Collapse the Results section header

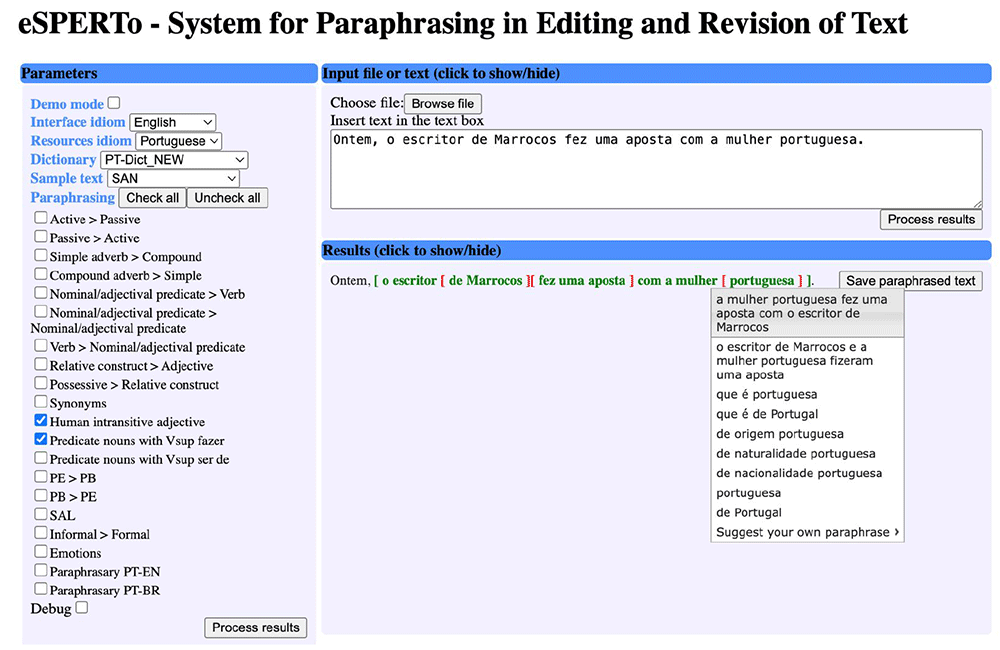click(656, 250)
